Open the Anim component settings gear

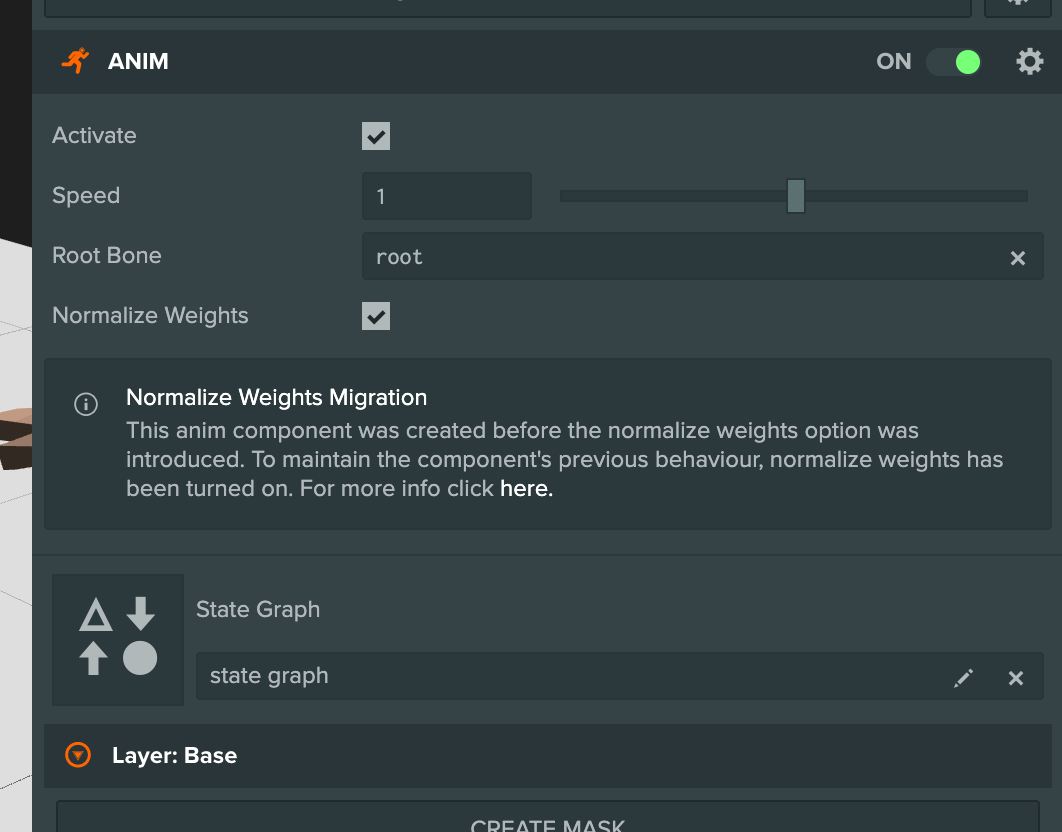[1029, 61]
